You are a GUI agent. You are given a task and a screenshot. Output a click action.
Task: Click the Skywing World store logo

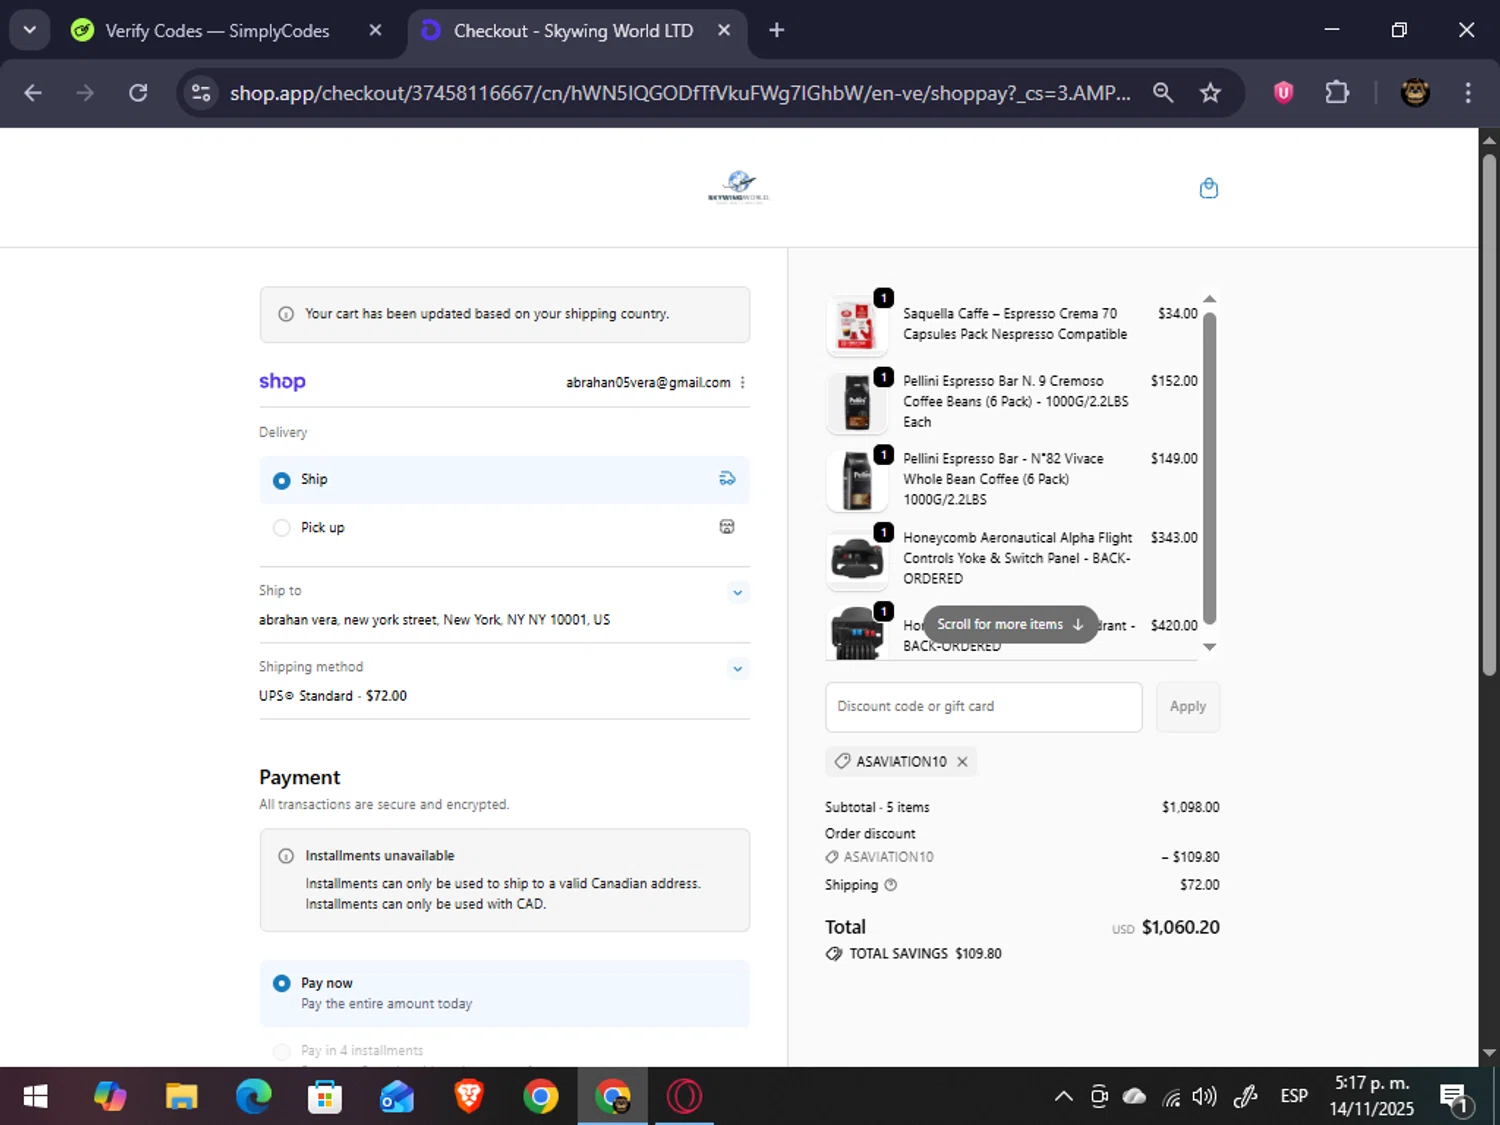[x=739, y=186]
